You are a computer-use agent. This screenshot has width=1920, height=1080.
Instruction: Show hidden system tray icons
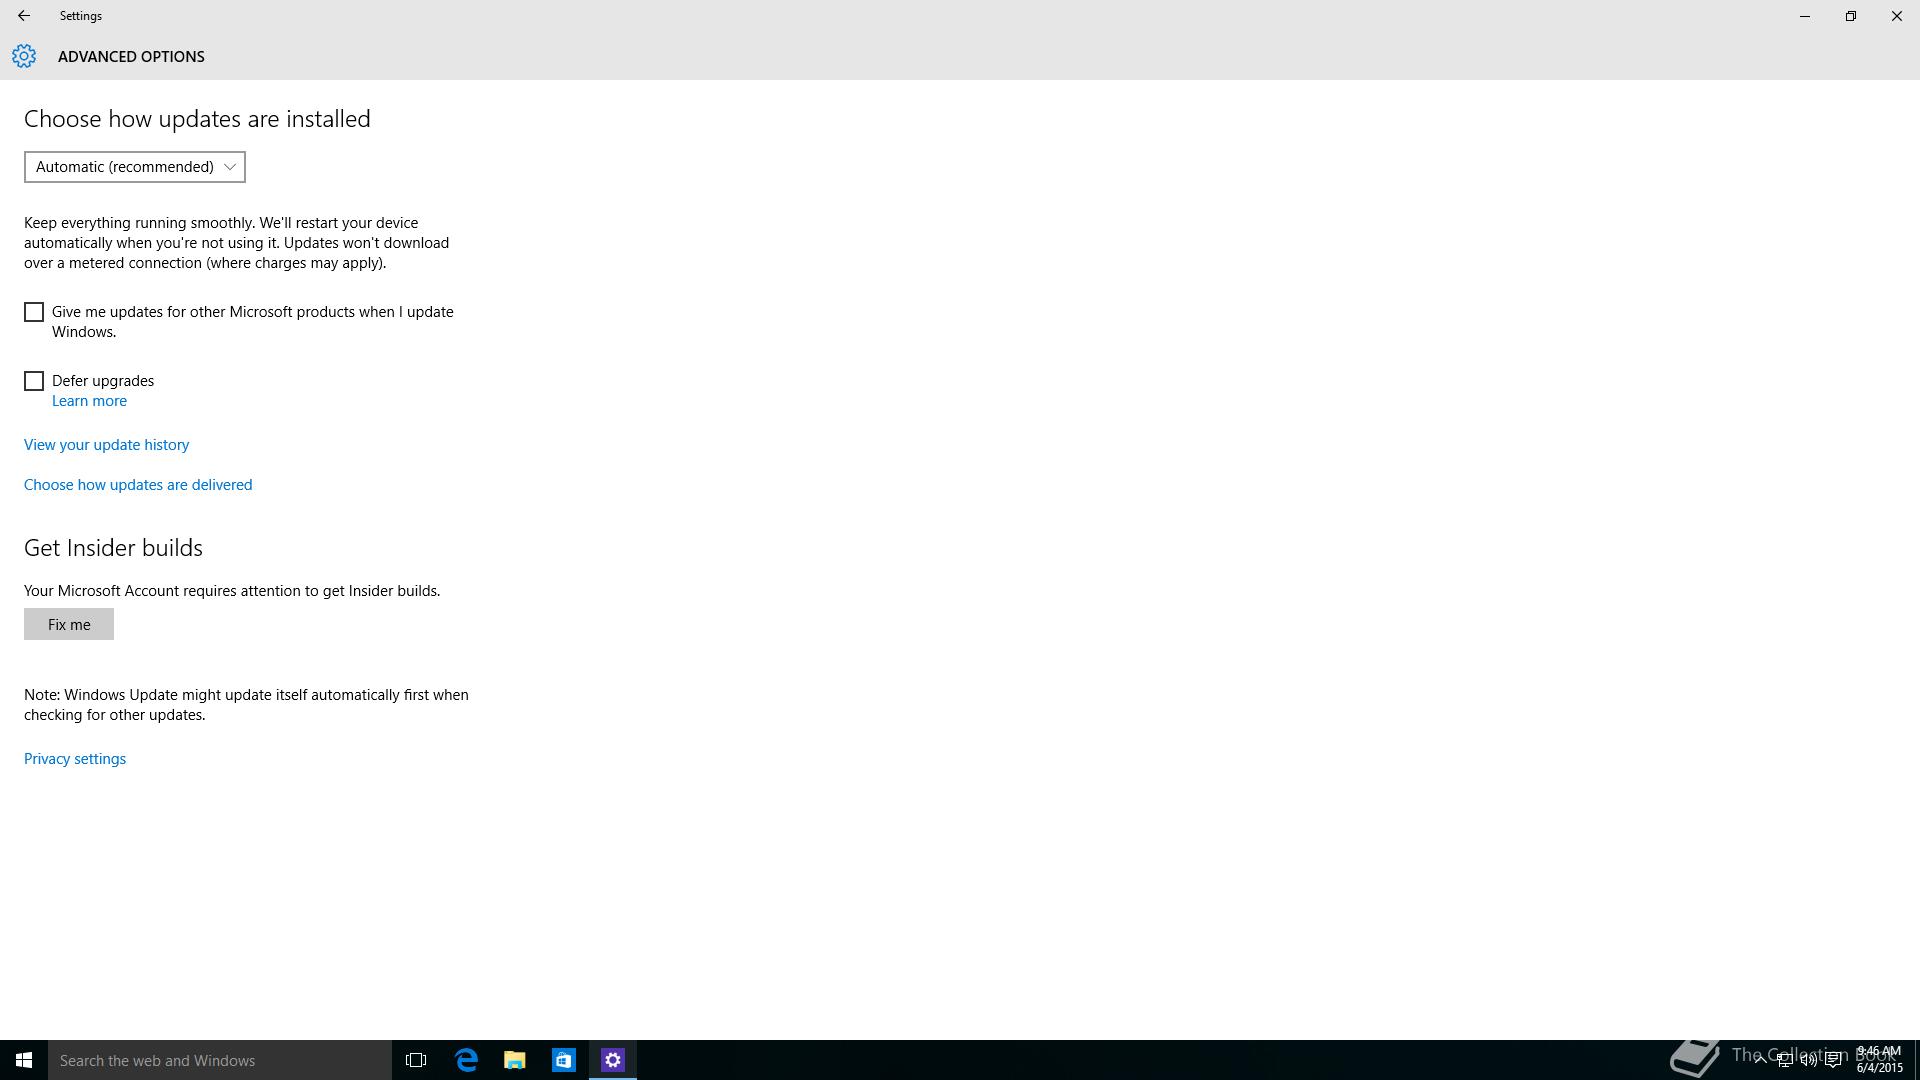pos(1760,1060)
